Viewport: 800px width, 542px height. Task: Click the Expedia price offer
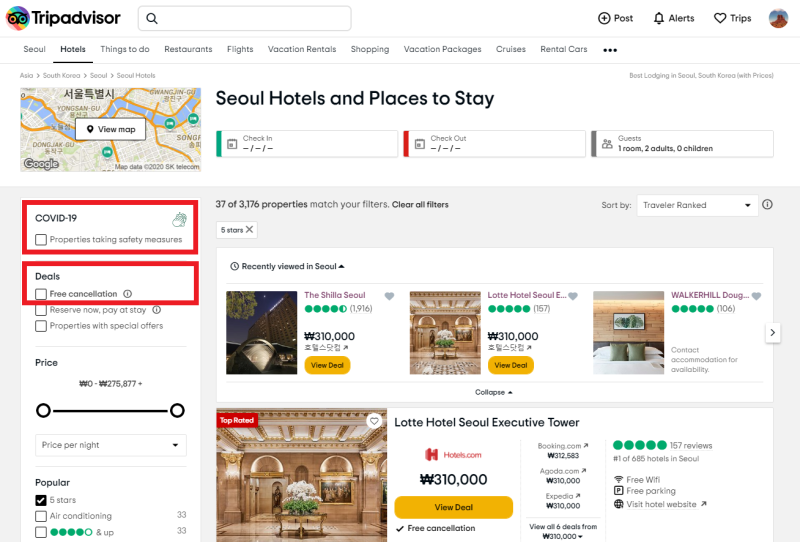[x=563, y=501]
